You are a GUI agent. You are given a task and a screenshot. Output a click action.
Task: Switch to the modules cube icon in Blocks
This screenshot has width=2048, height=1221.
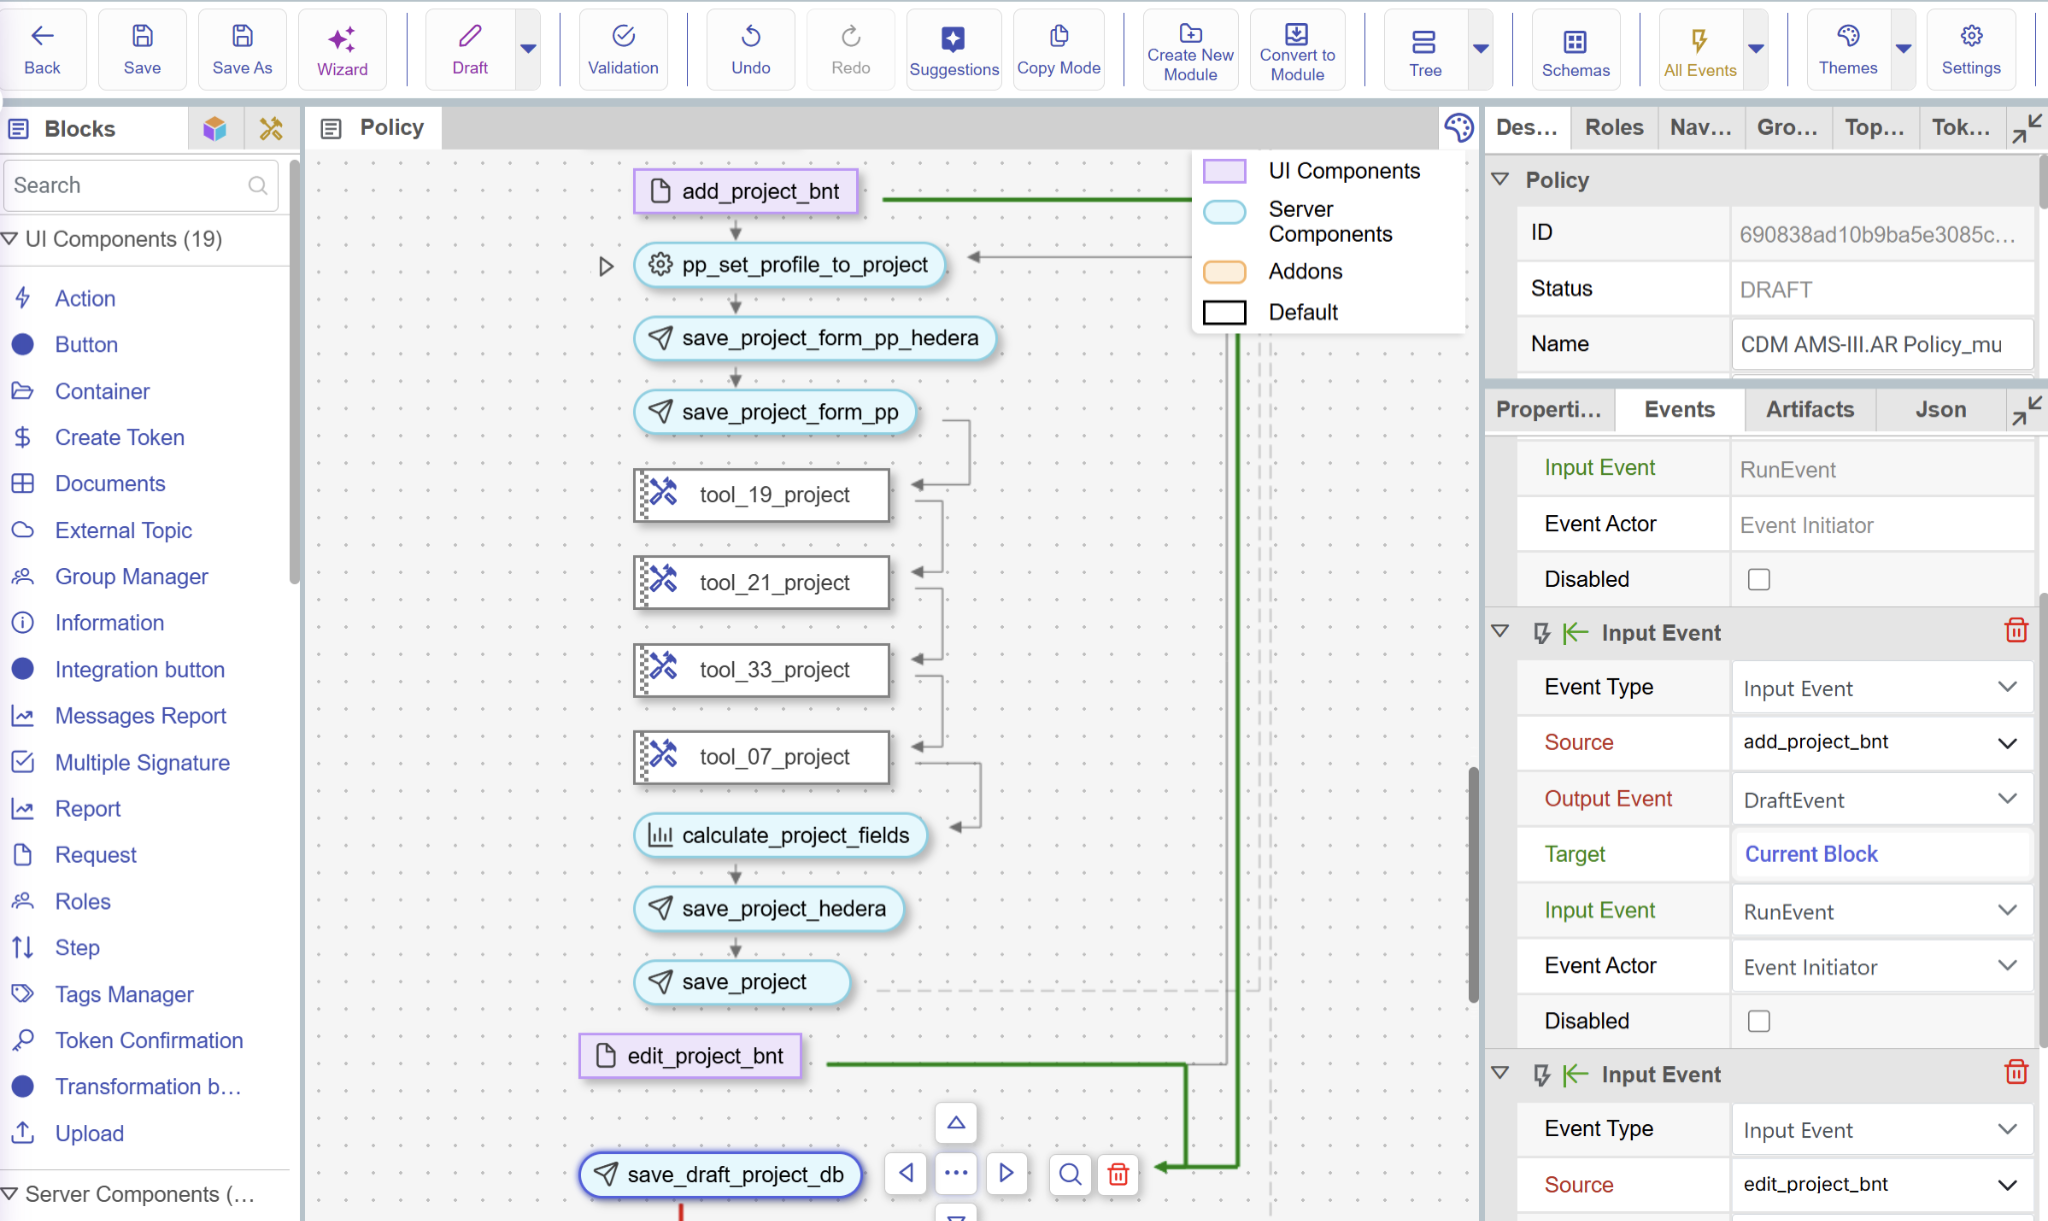[x=214, y=129]
